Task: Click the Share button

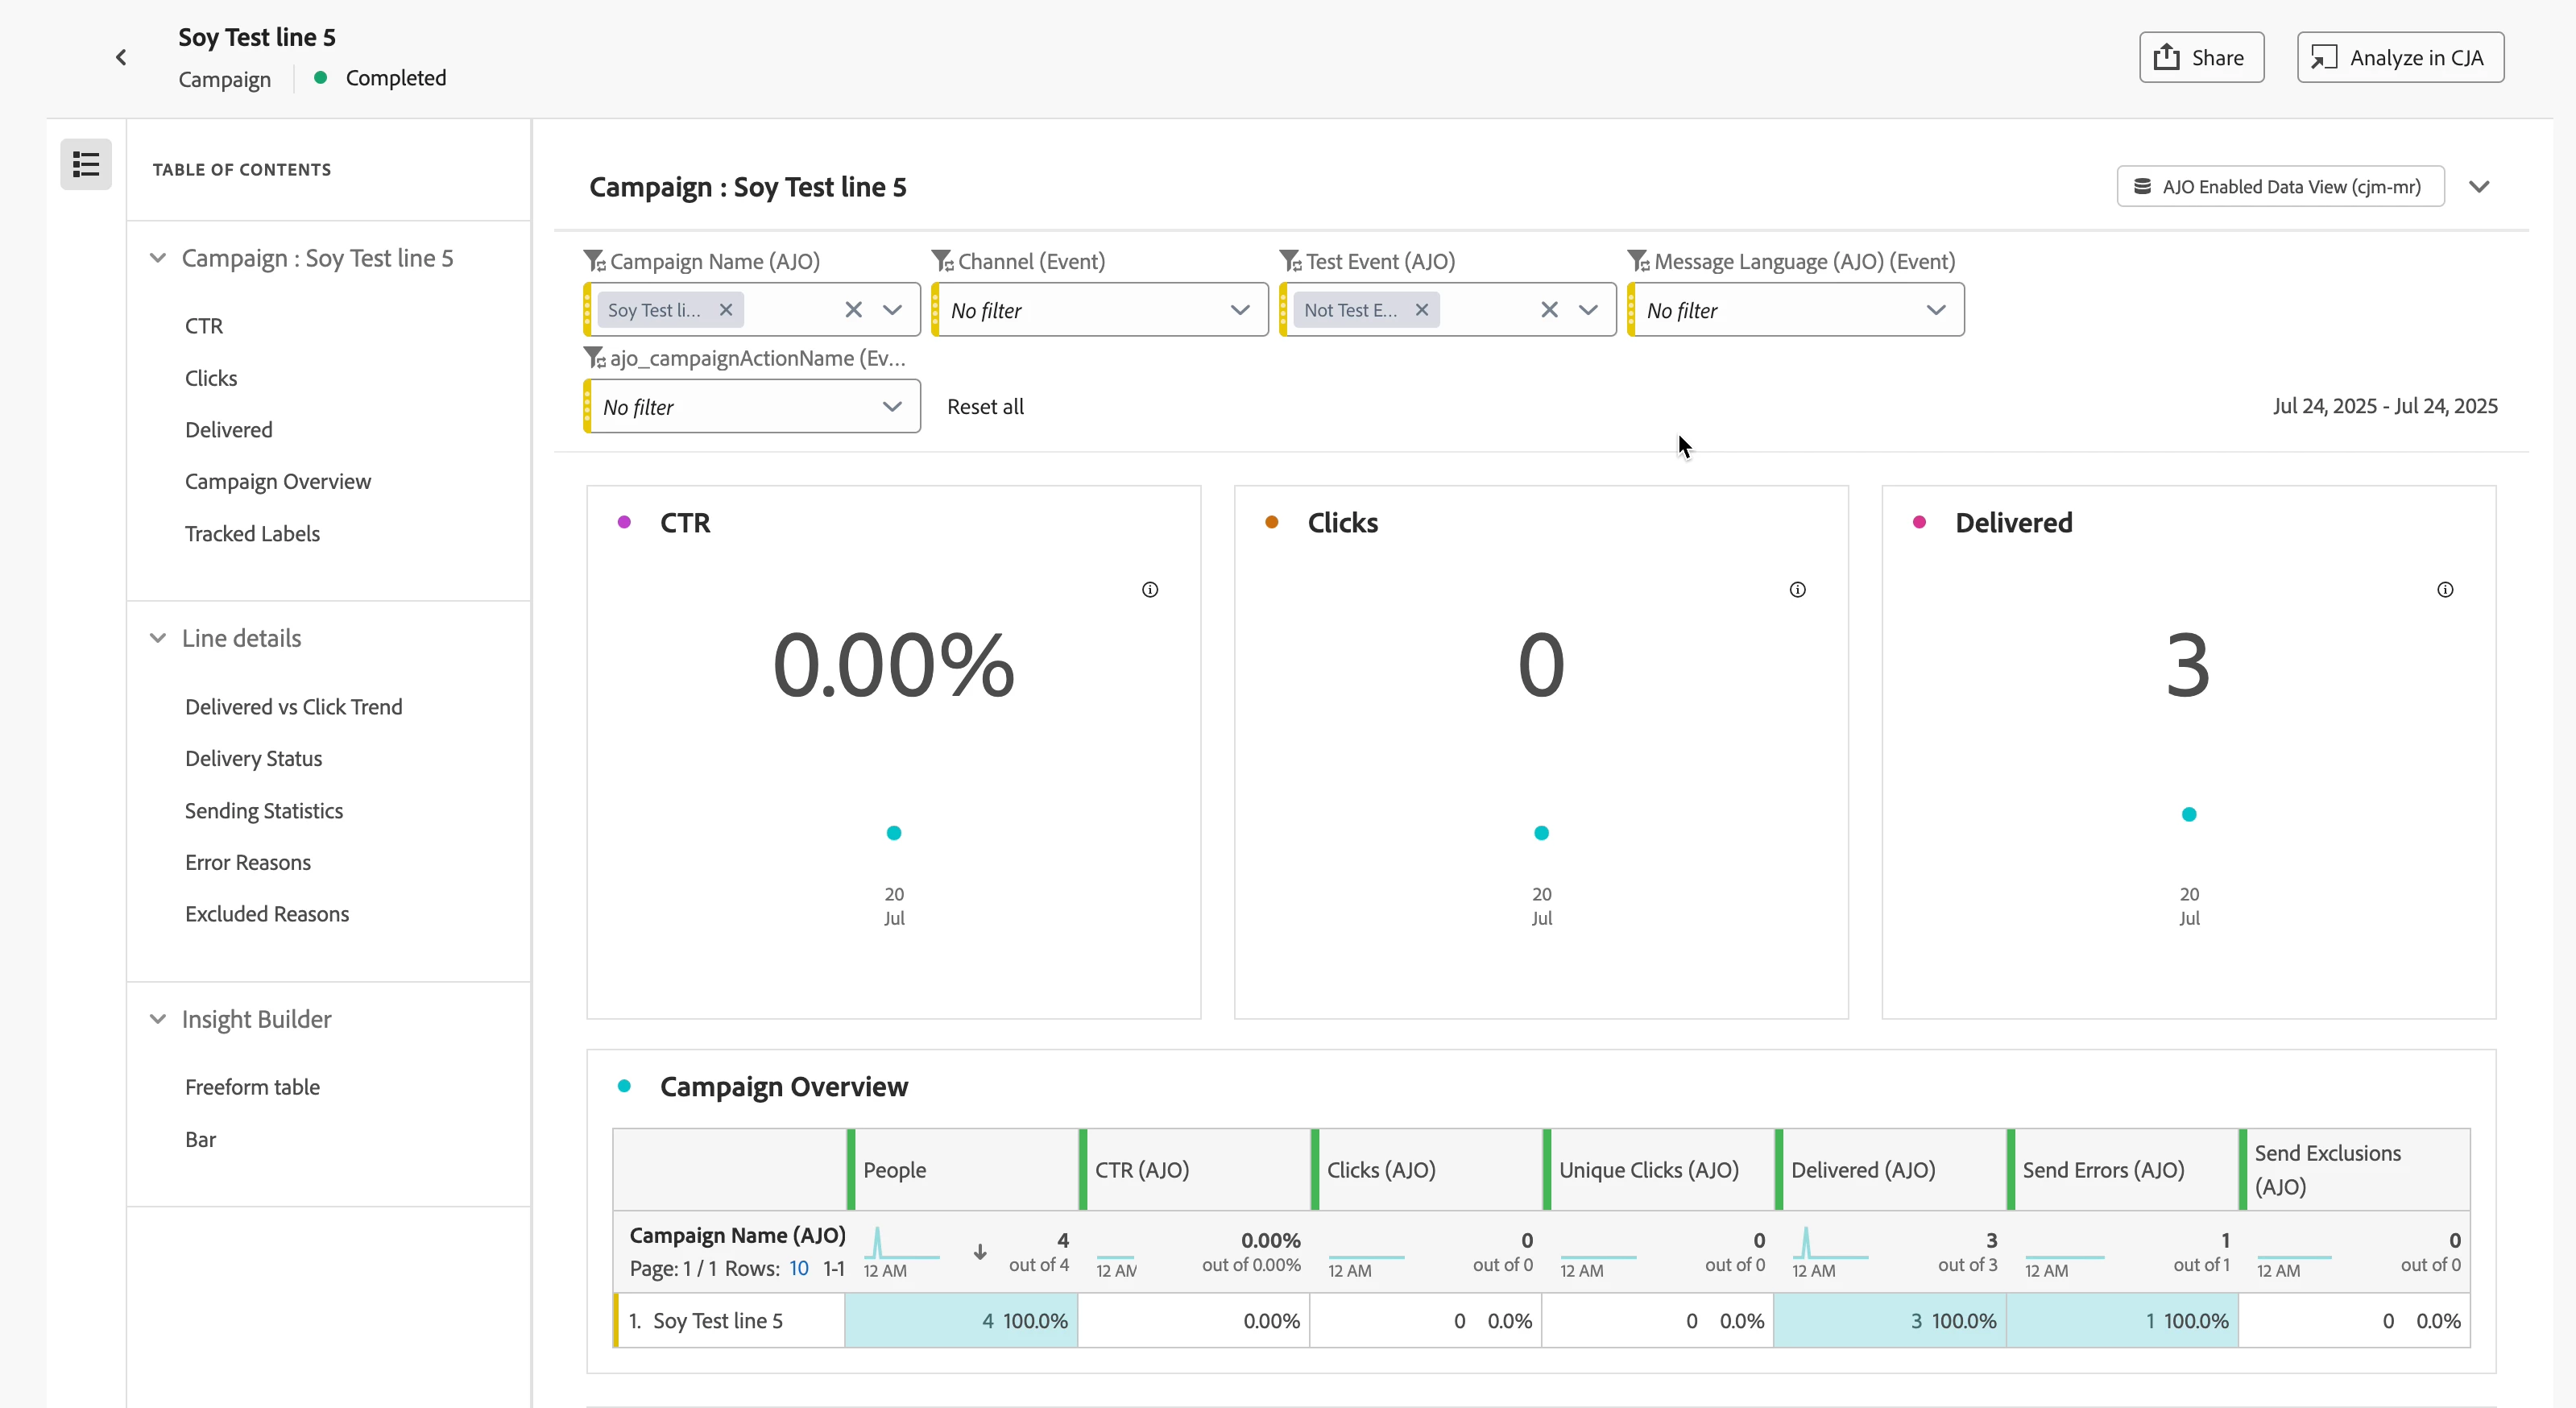Action: pos(2201,57)
